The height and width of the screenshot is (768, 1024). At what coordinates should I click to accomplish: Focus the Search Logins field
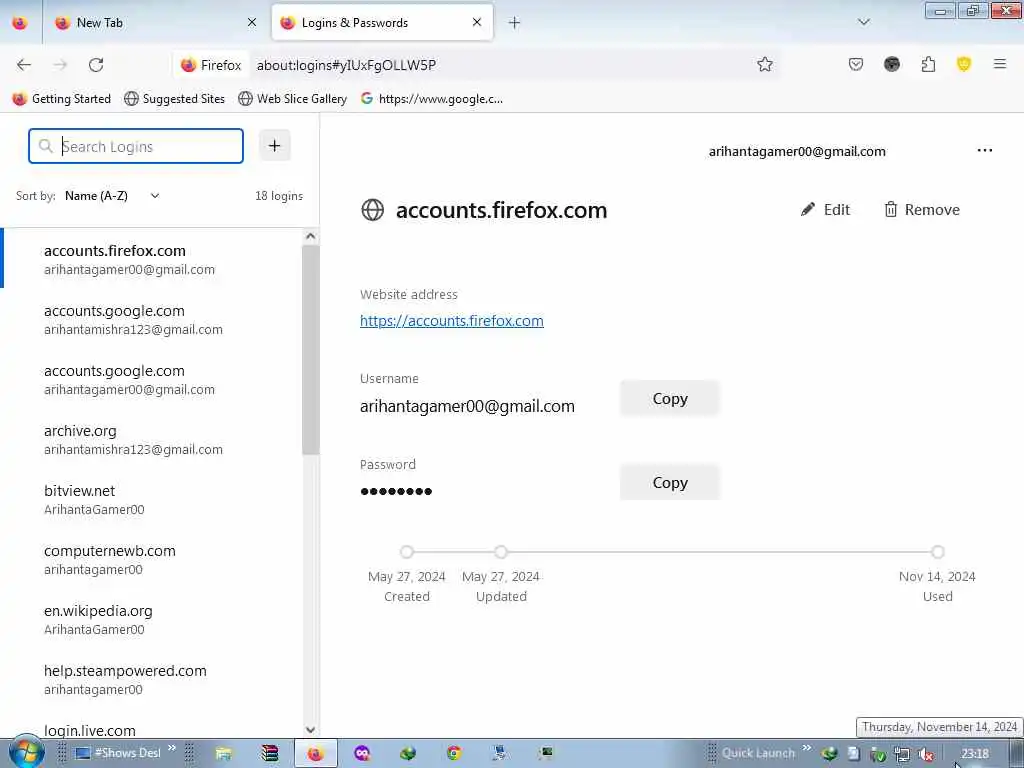pyautogui.click(x=136, y=146)
